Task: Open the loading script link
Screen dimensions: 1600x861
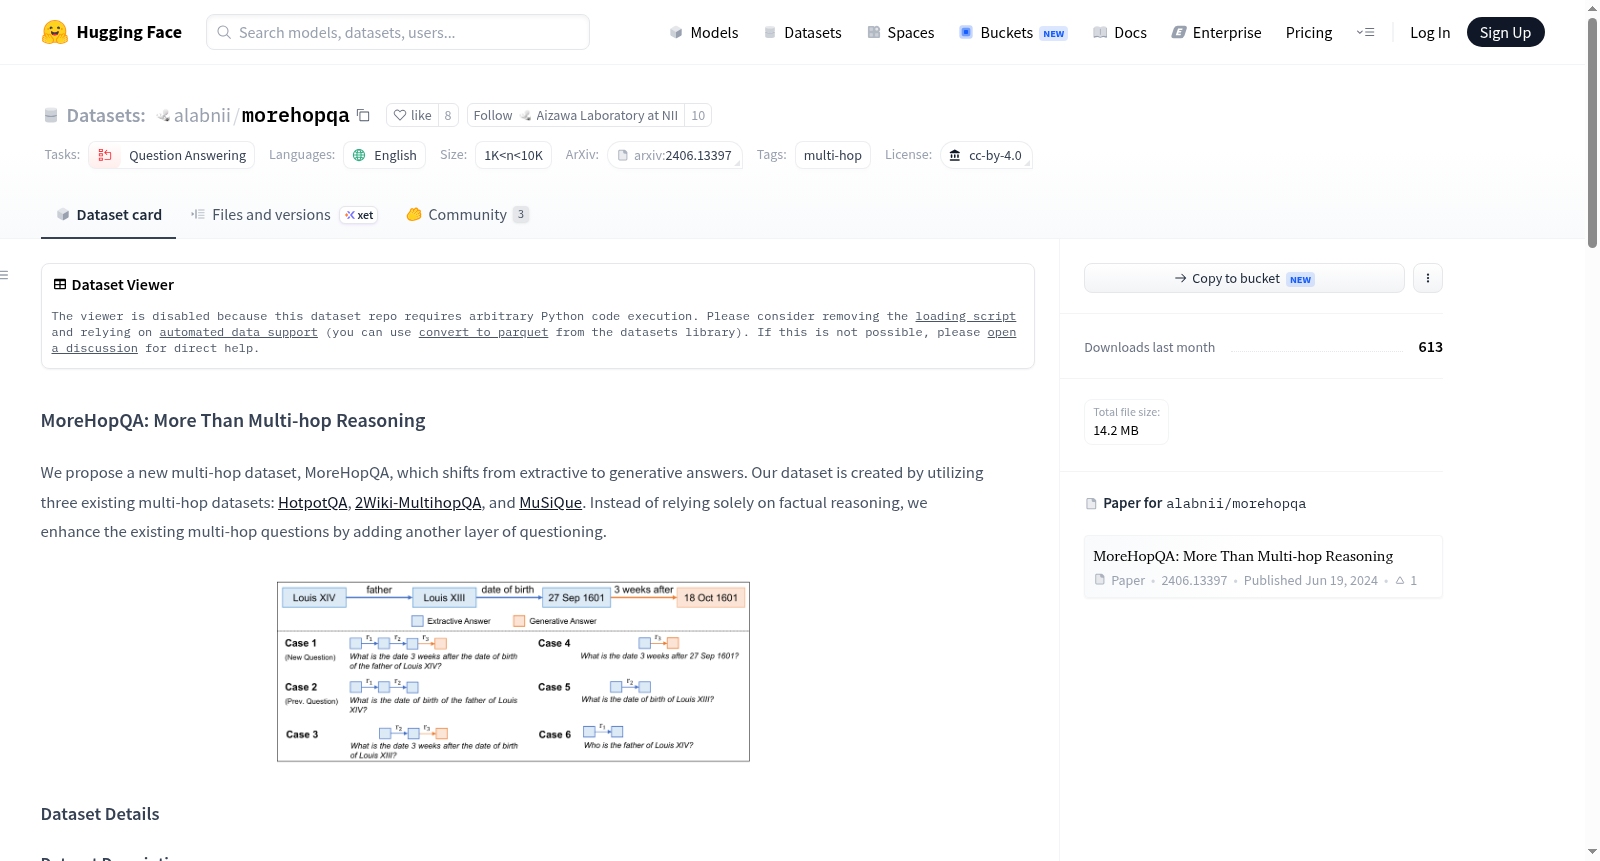Action: click(x=965, y=316)
